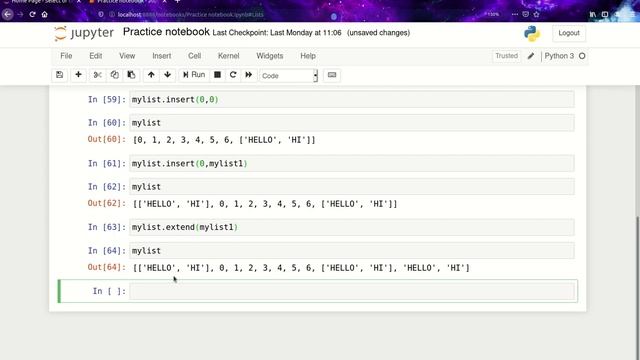Screen dimensions: 640x360
Task: Click the browser address bar URL
Action: pyautogui.click(x=191, y=15)
